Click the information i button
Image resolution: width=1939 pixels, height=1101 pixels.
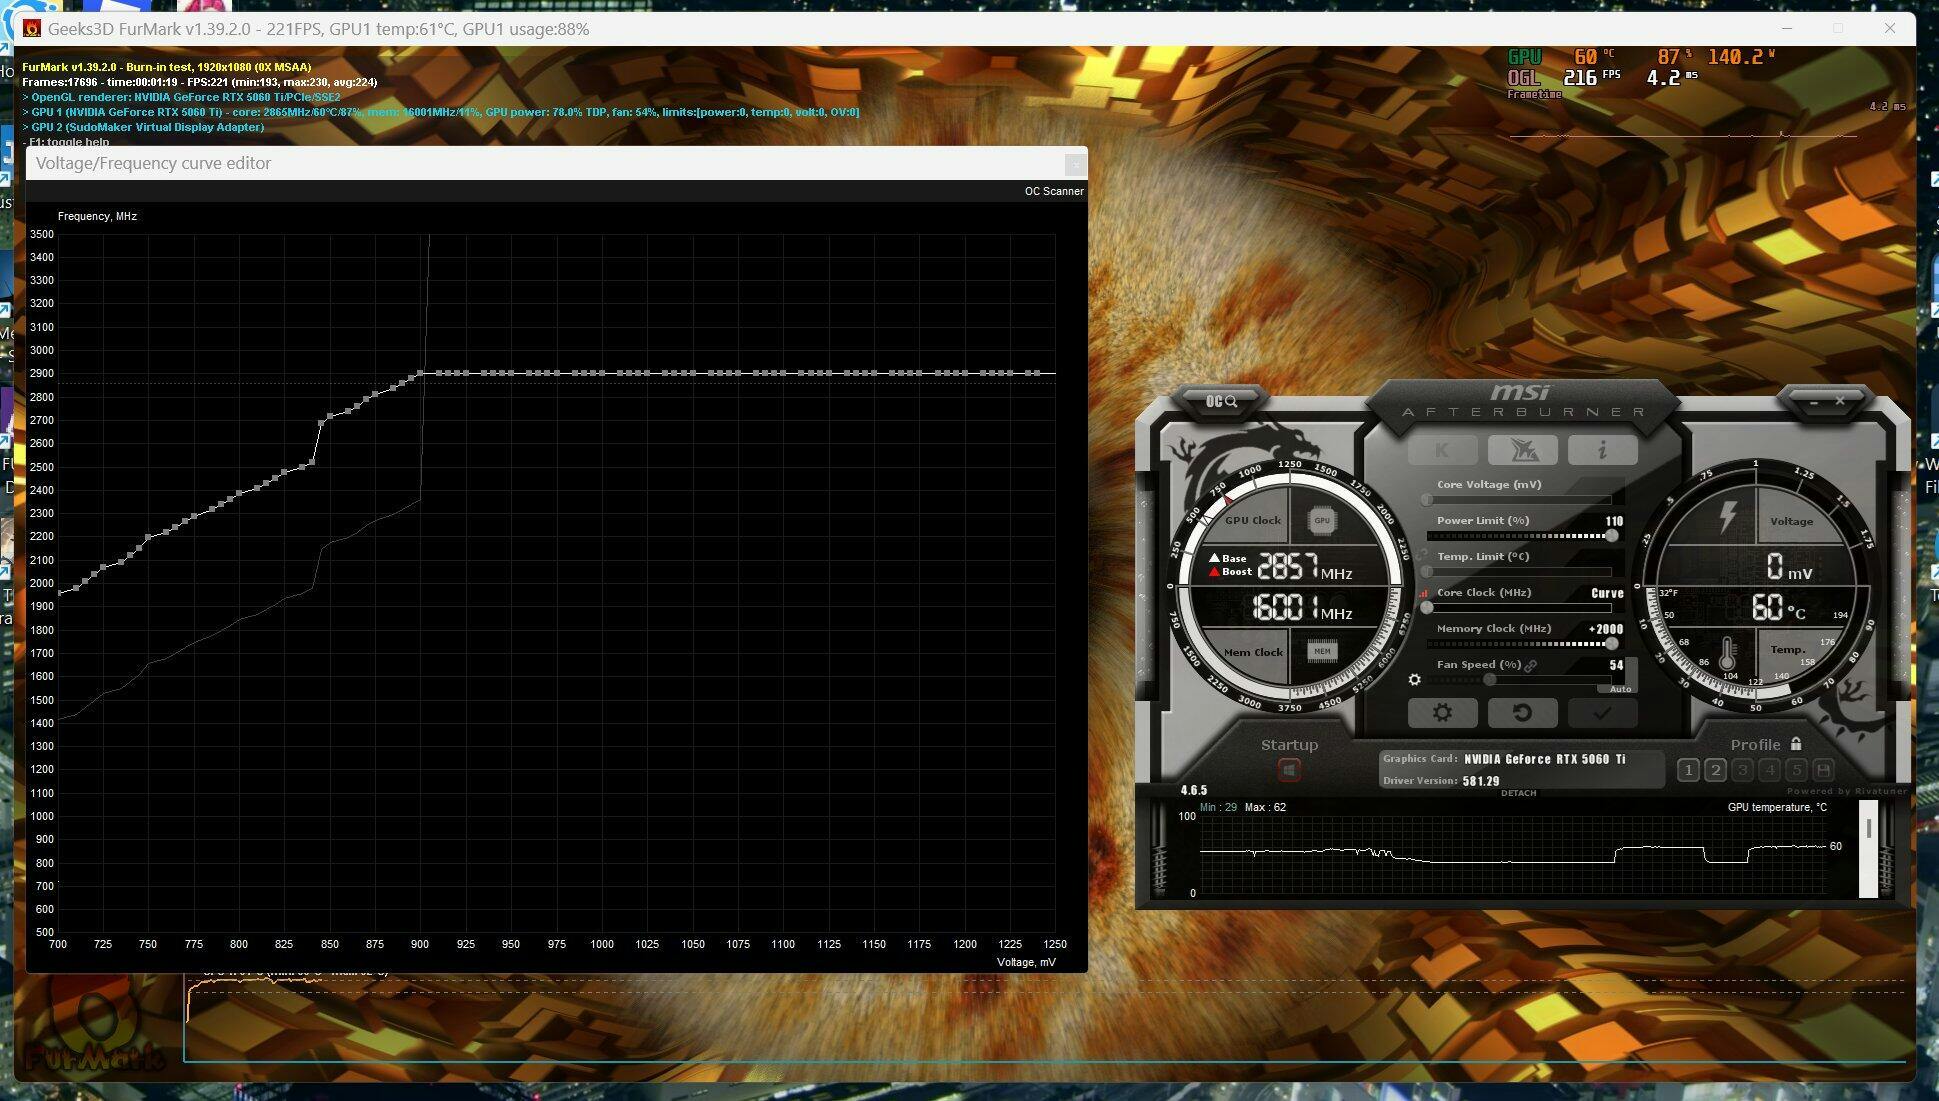pos(1601,450)
